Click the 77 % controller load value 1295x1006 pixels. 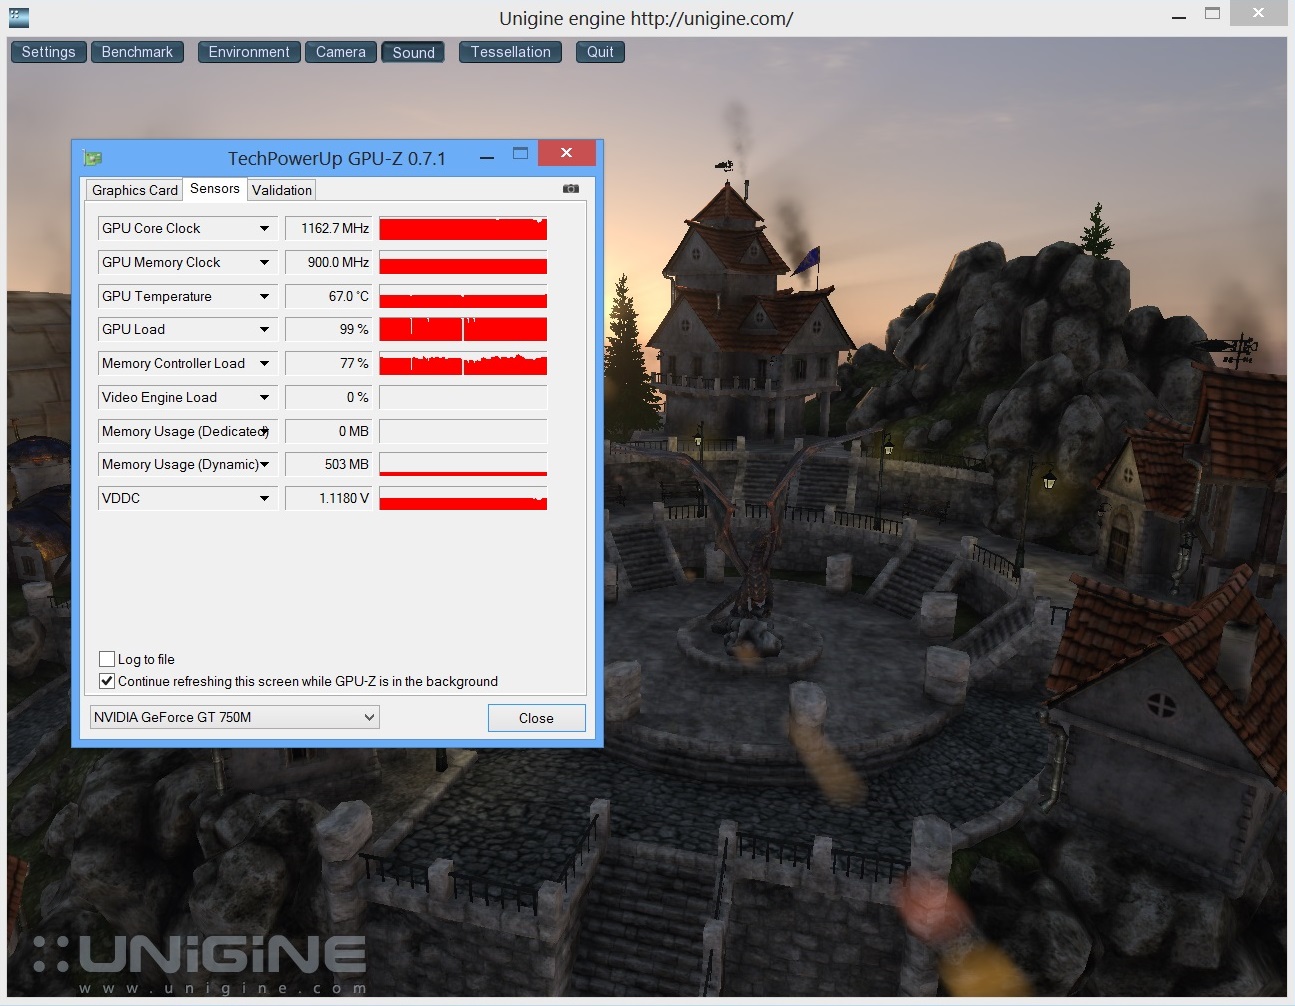(329, 363)
